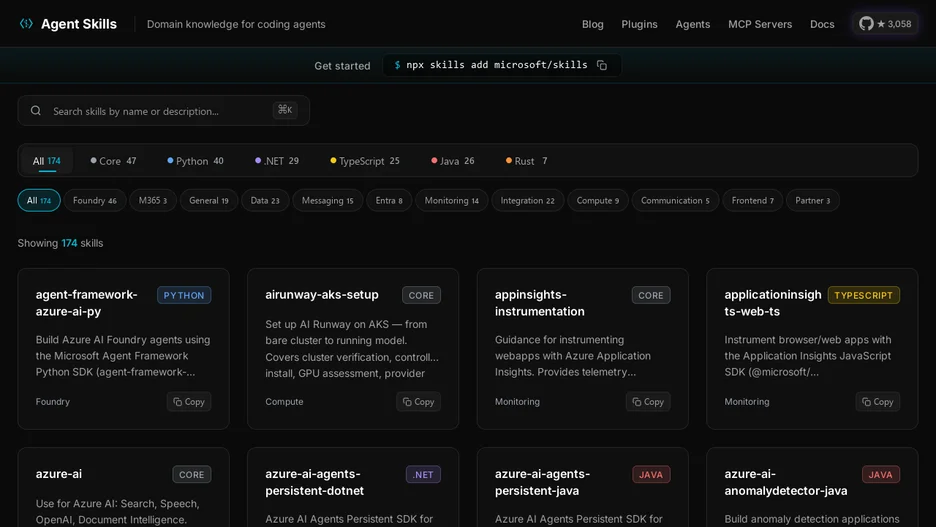The width and height of the screenshot is (936, 527).
Task: Open the applicationinsights-web-ts card title
Action: click(x=773, y=303)
